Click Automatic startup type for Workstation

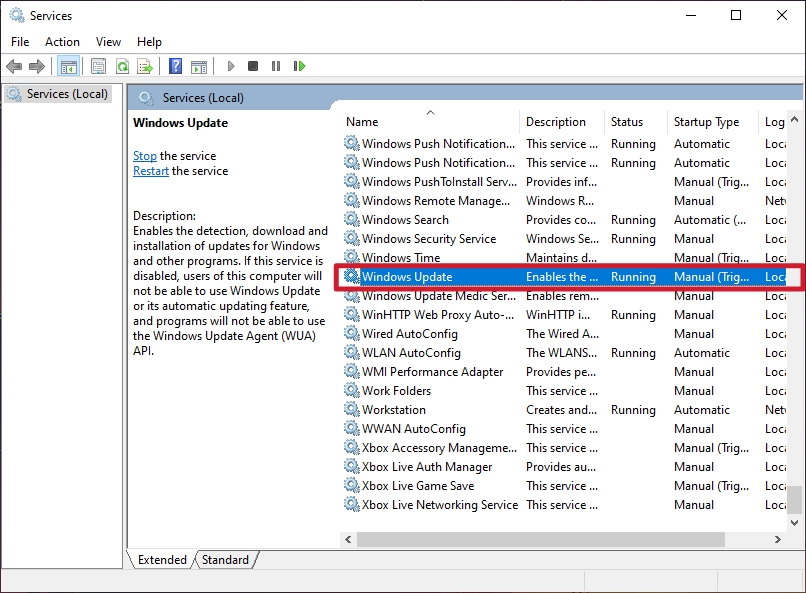[x=702, y=410]
